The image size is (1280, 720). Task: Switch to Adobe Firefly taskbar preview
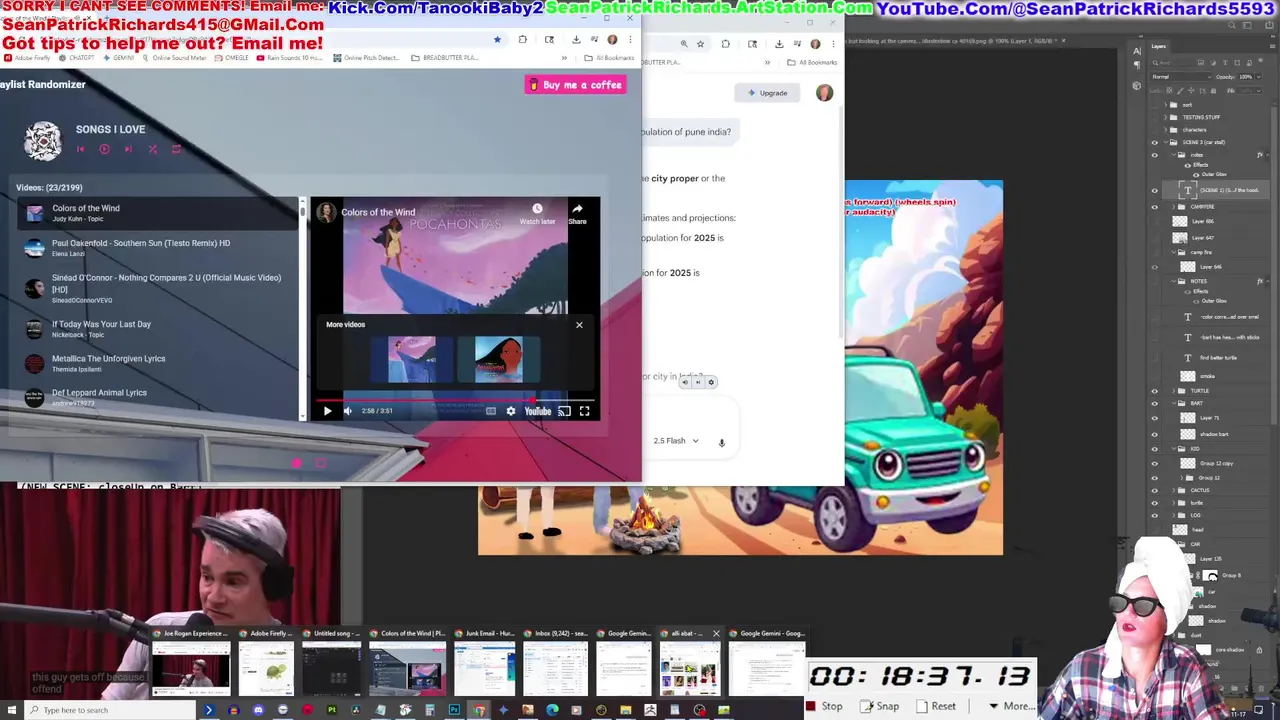[266, 664]
